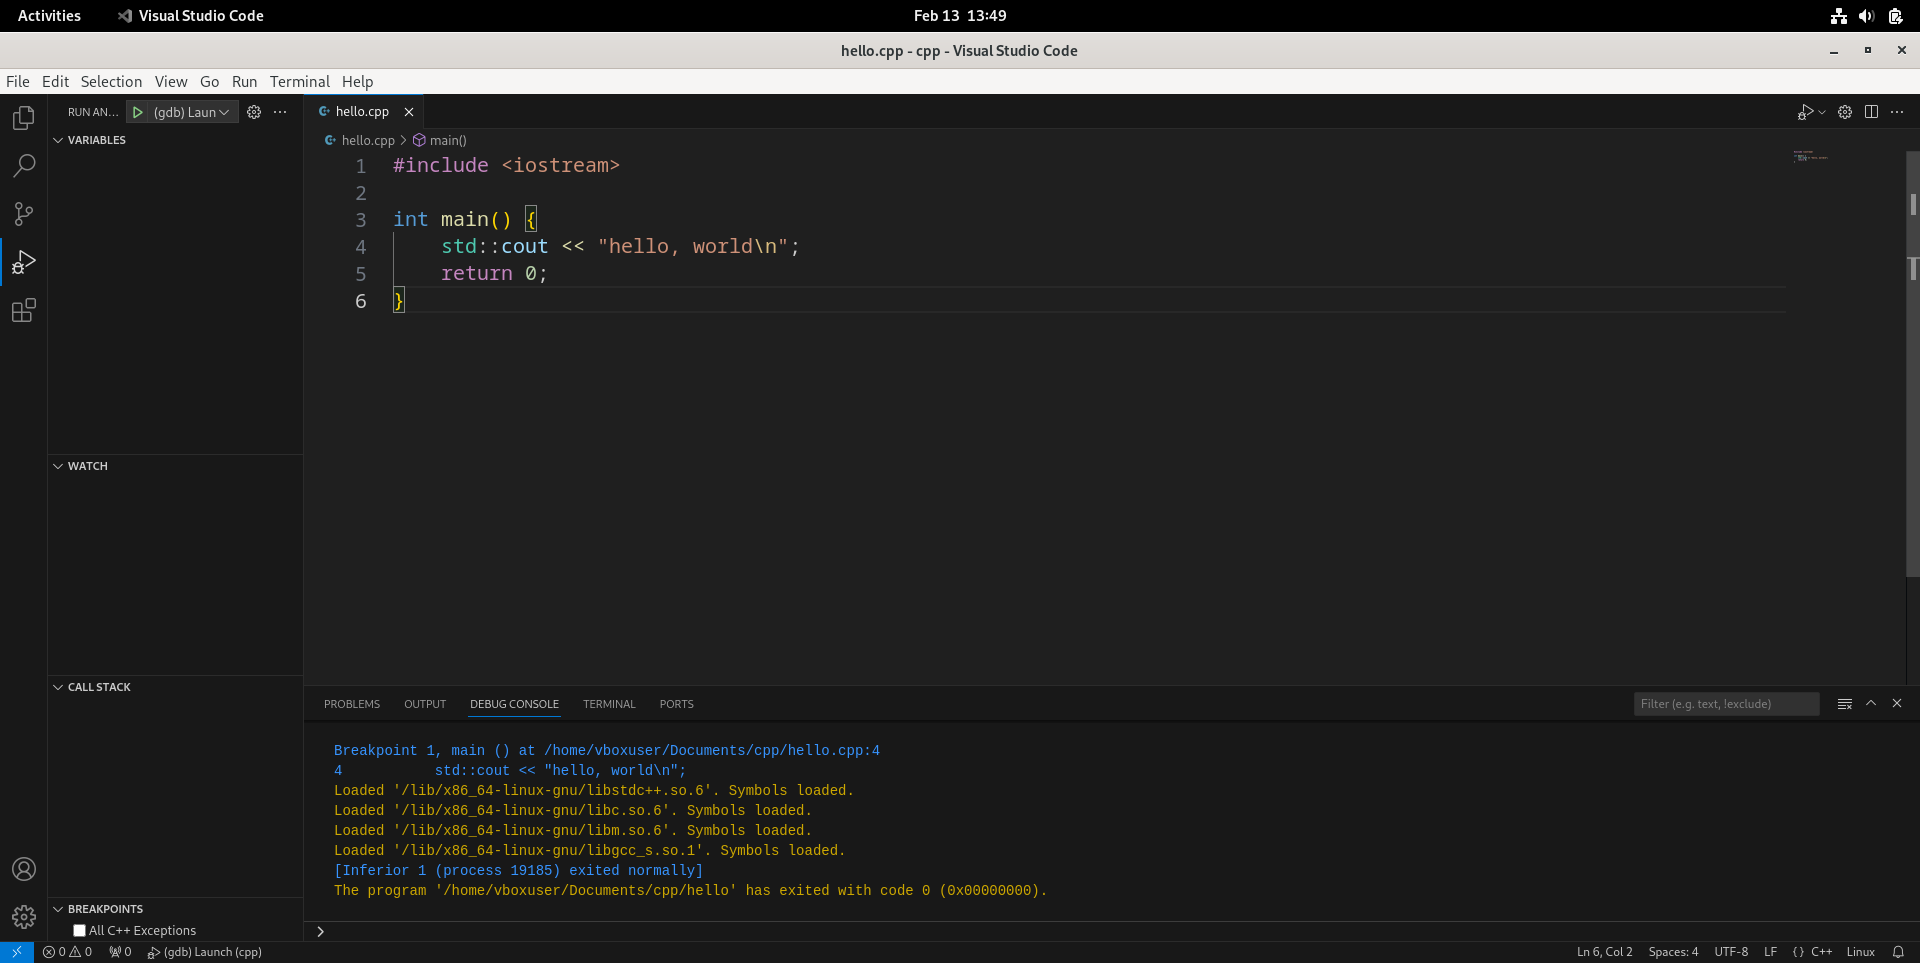
Task: Open the File menu
Action: click(x=18, y=82)
